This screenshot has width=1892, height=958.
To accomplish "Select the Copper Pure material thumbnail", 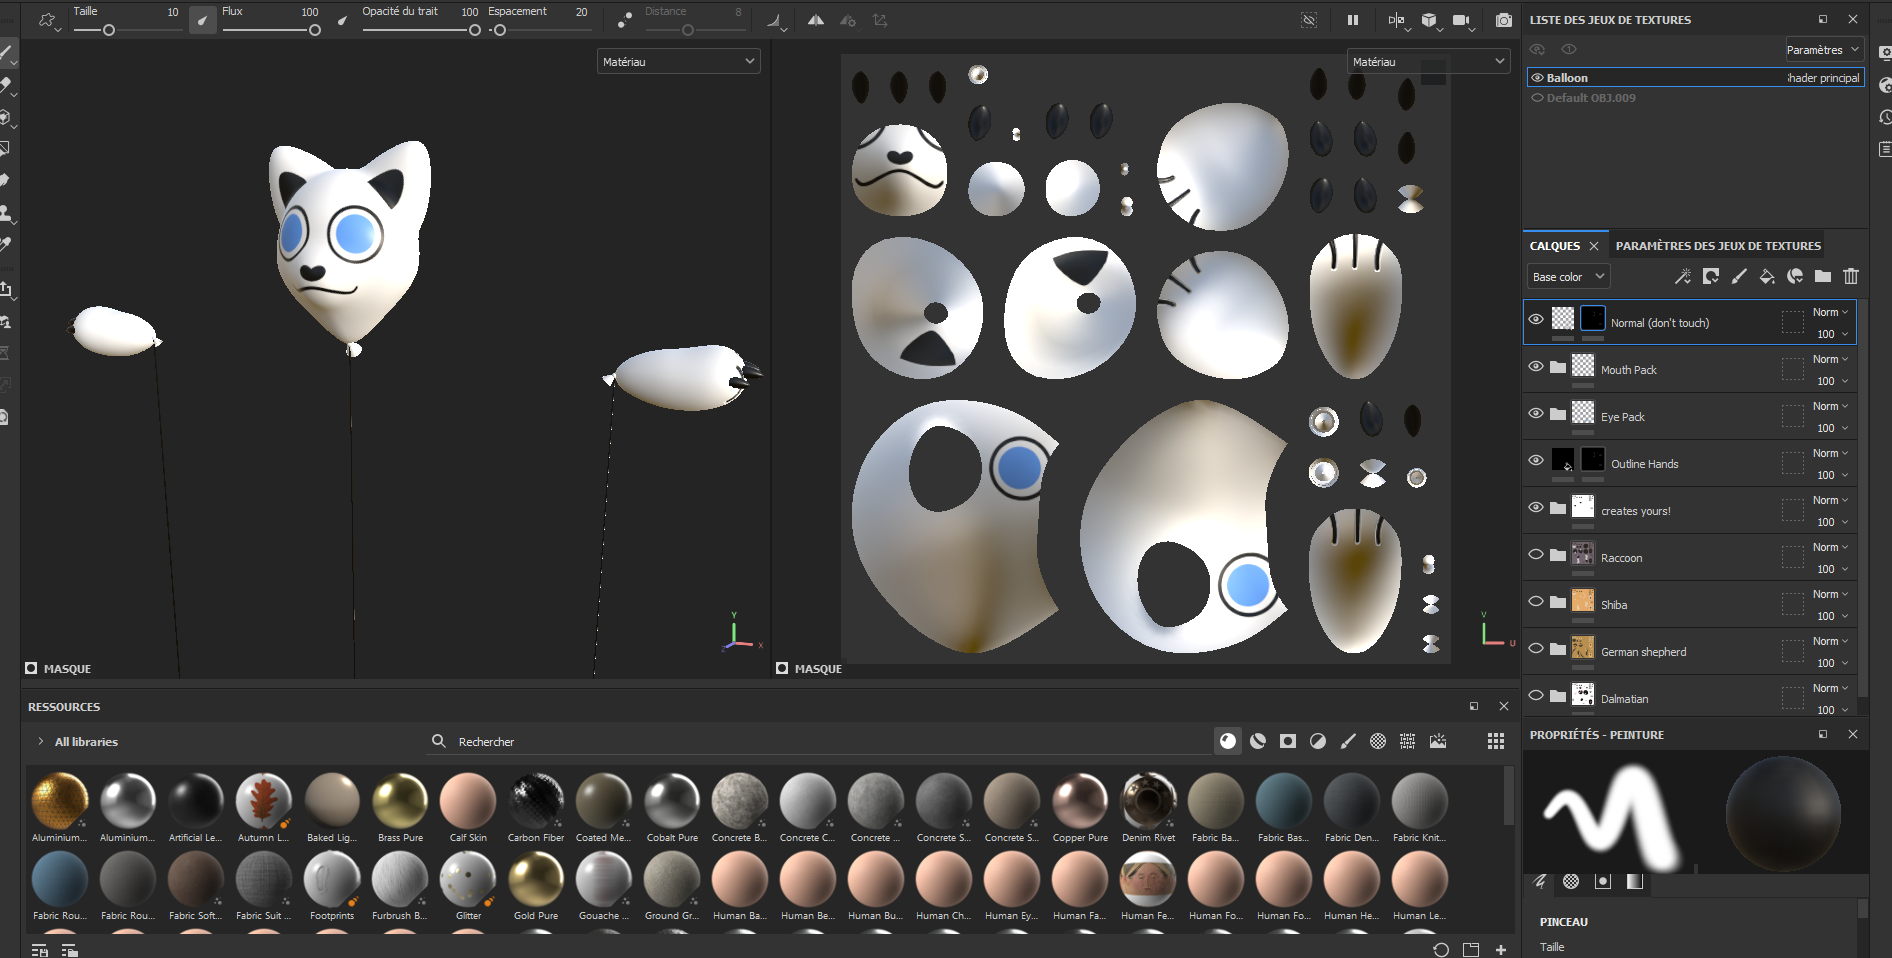I will (x=1080, y=808).
